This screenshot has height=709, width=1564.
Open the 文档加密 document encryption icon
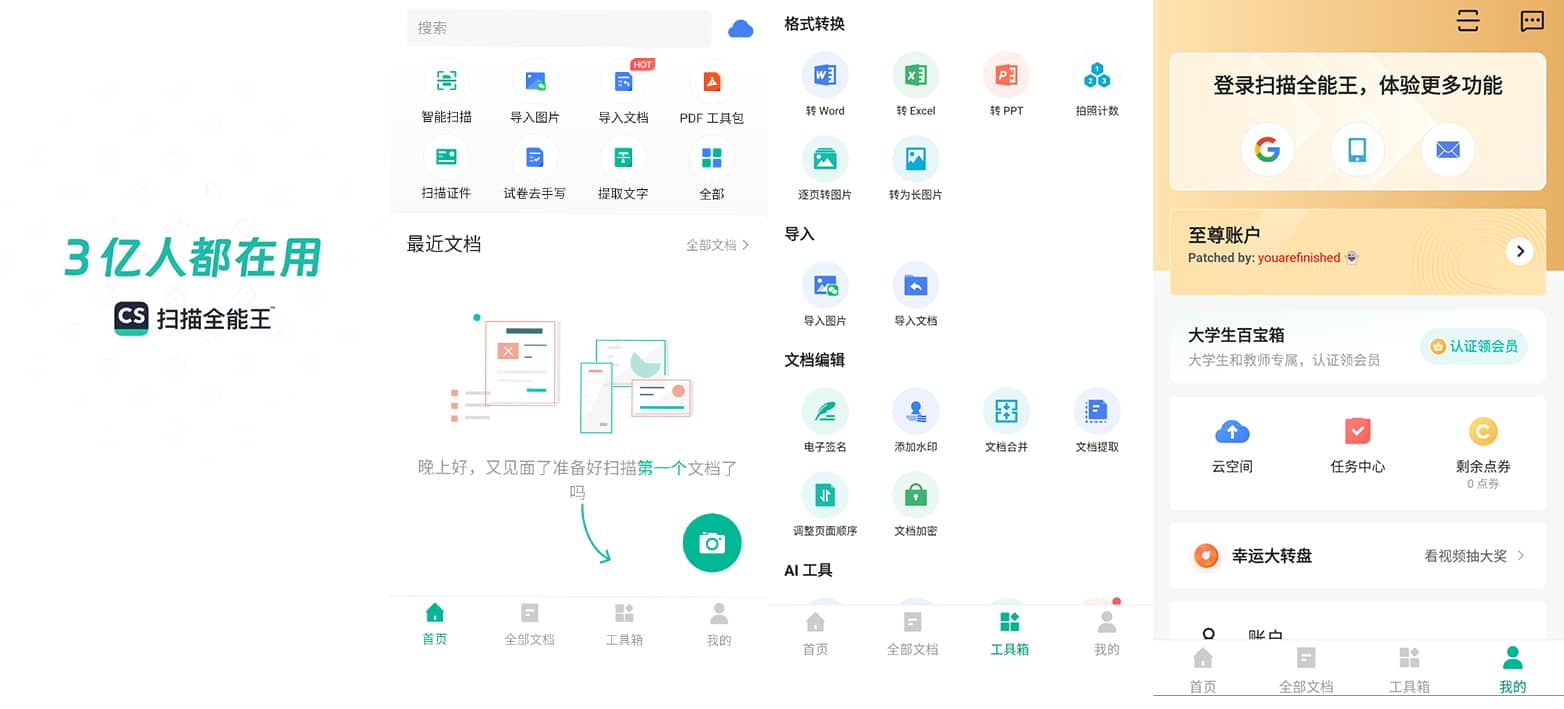pos(915,495)
